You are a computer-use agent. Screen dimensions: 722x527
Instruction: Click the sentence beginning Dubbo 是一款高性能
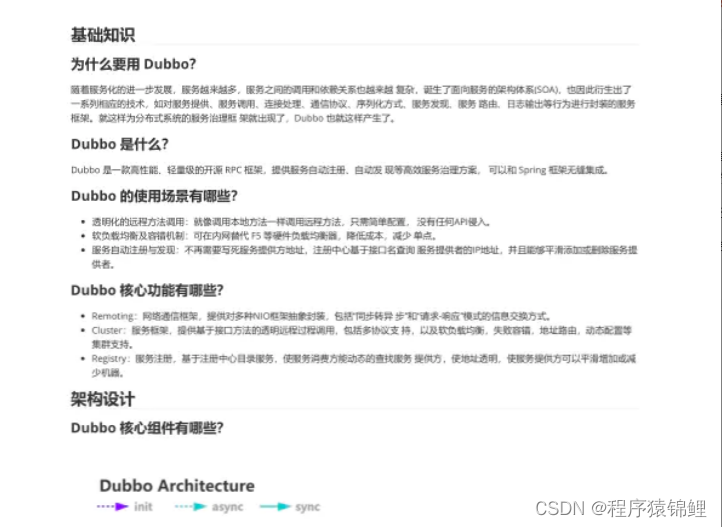(340, 170)
